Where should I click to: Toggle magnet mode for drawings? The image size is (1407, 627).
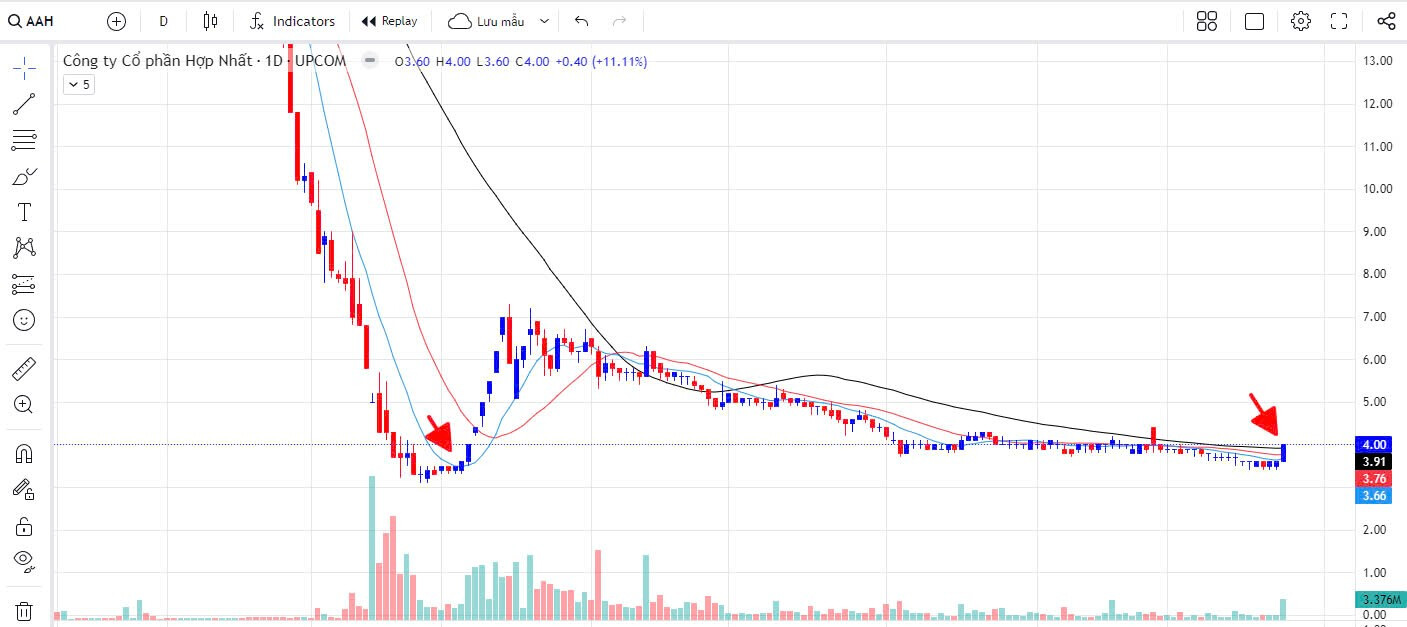coord(24,453)
